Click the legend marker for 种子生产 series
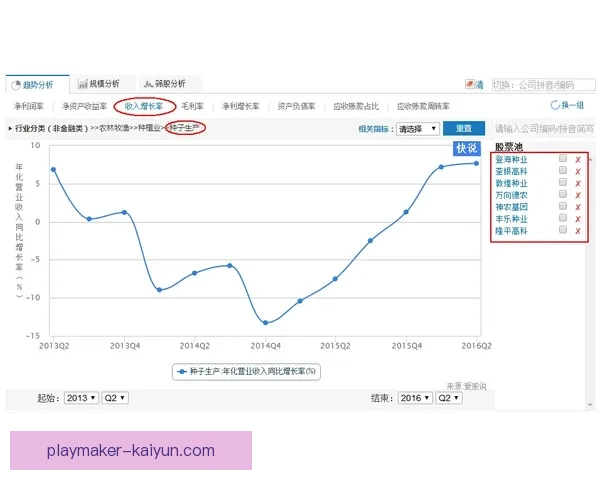This screenshot has width=600, height=480. pos(182,371)
